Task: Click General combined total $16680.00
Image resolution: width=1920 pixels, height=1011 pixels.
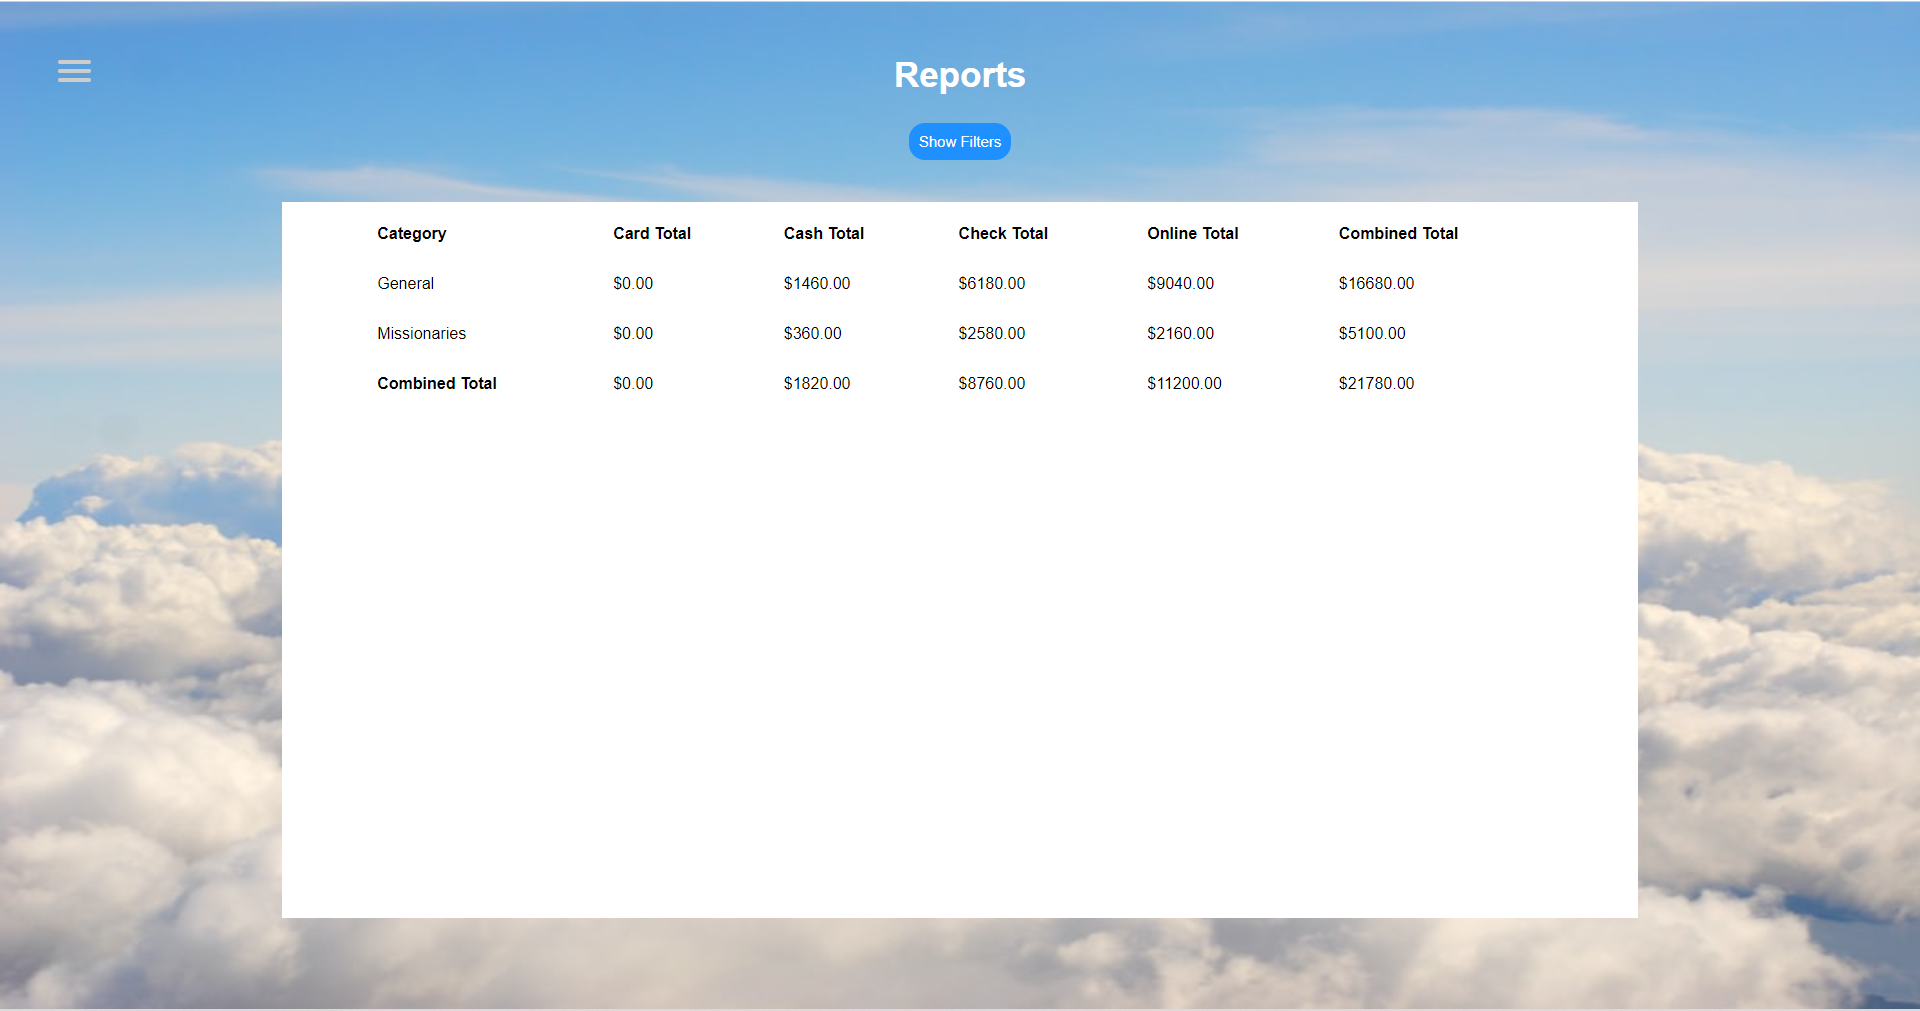Action: pyautogui.click(x=1376, y=283)
